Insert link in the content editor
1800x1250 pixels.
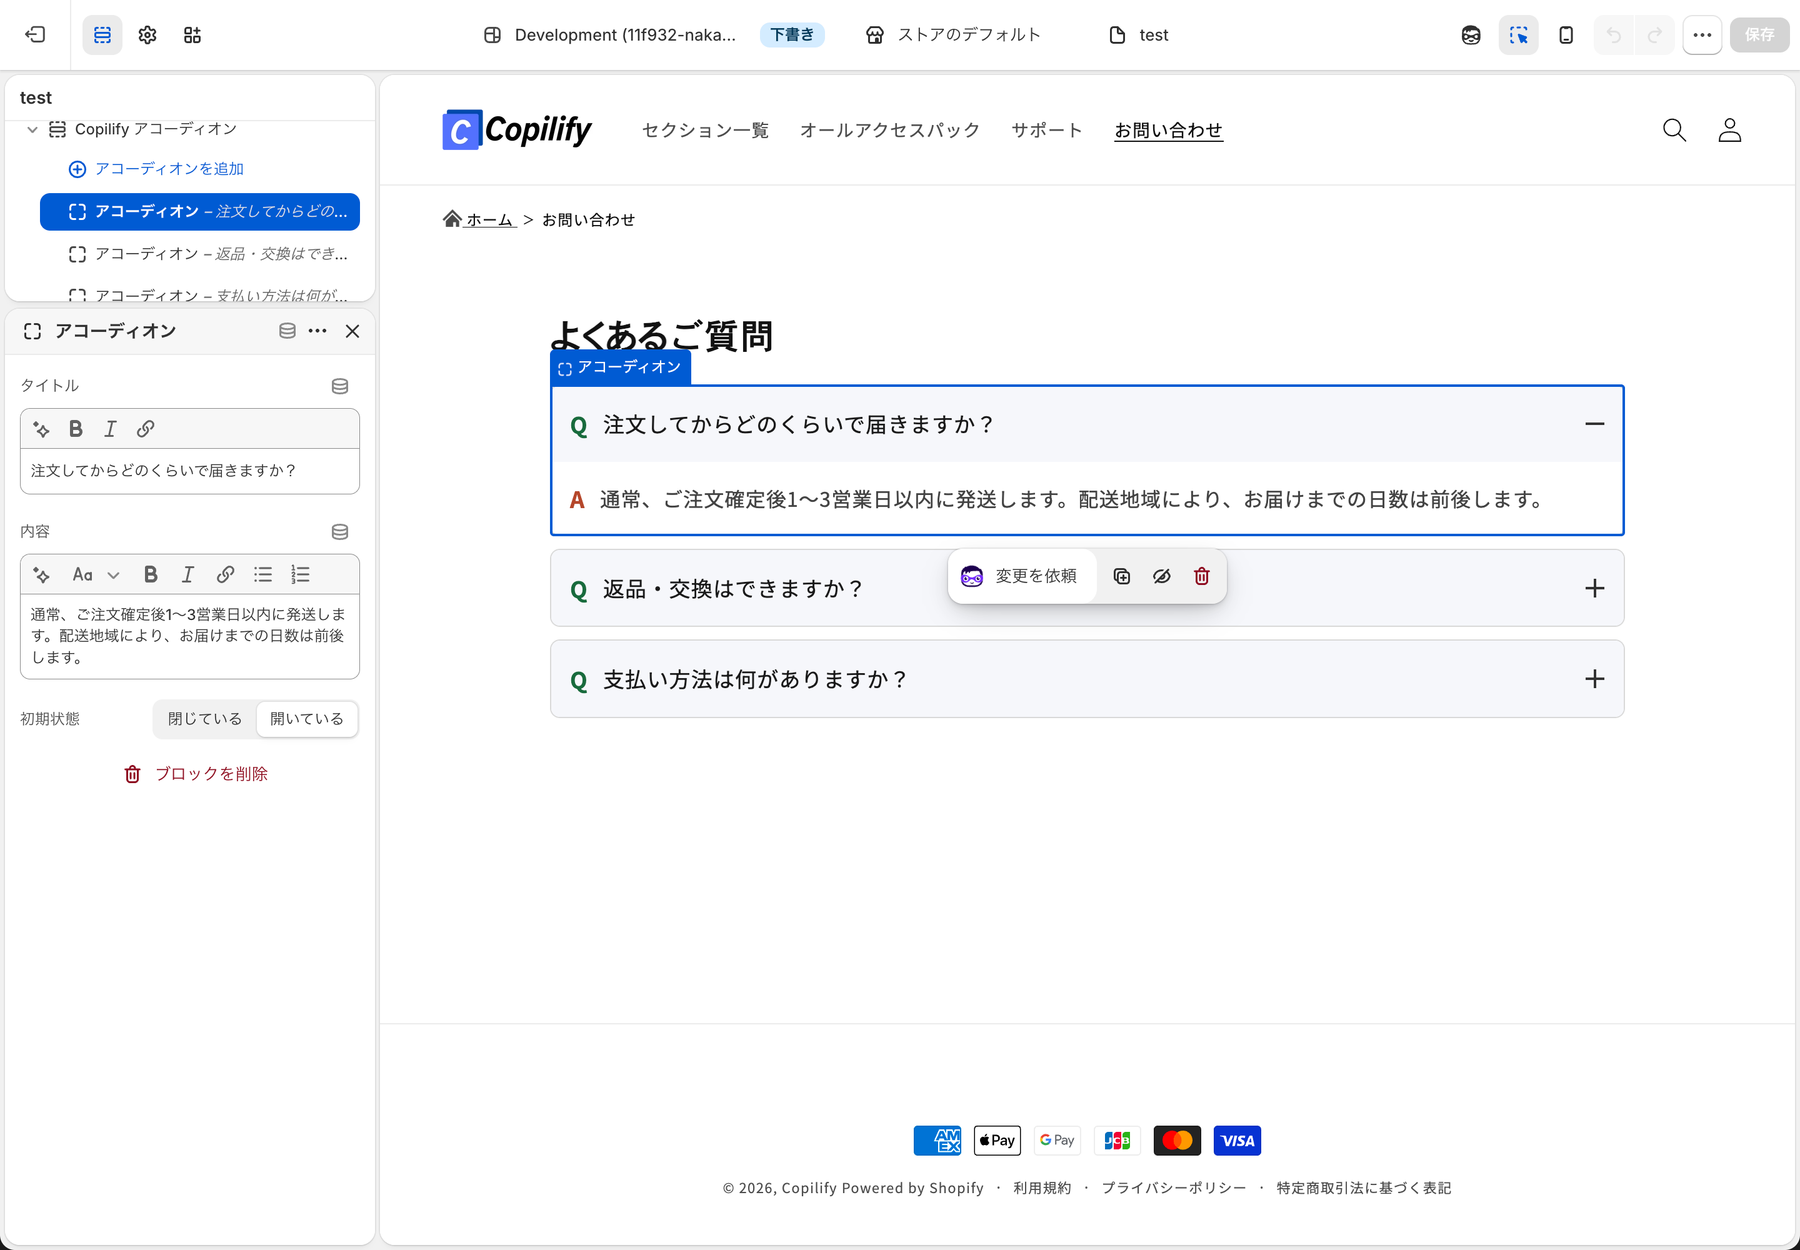225,575
